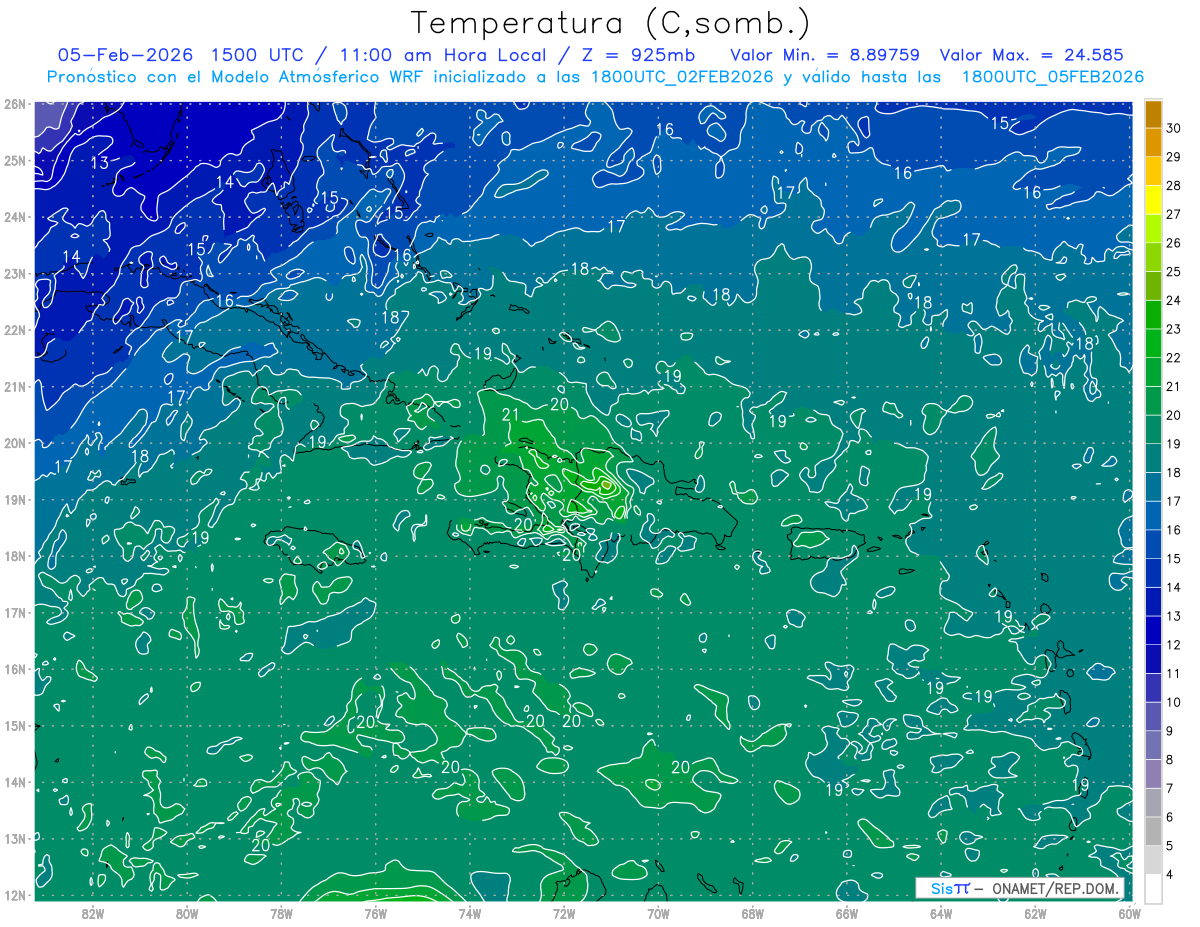Image resolution: width=1200 pixels, height=927 pixels.
Task: Pick the blue colorbar segment between 16 and 17
Action: tap(1153, 516)
